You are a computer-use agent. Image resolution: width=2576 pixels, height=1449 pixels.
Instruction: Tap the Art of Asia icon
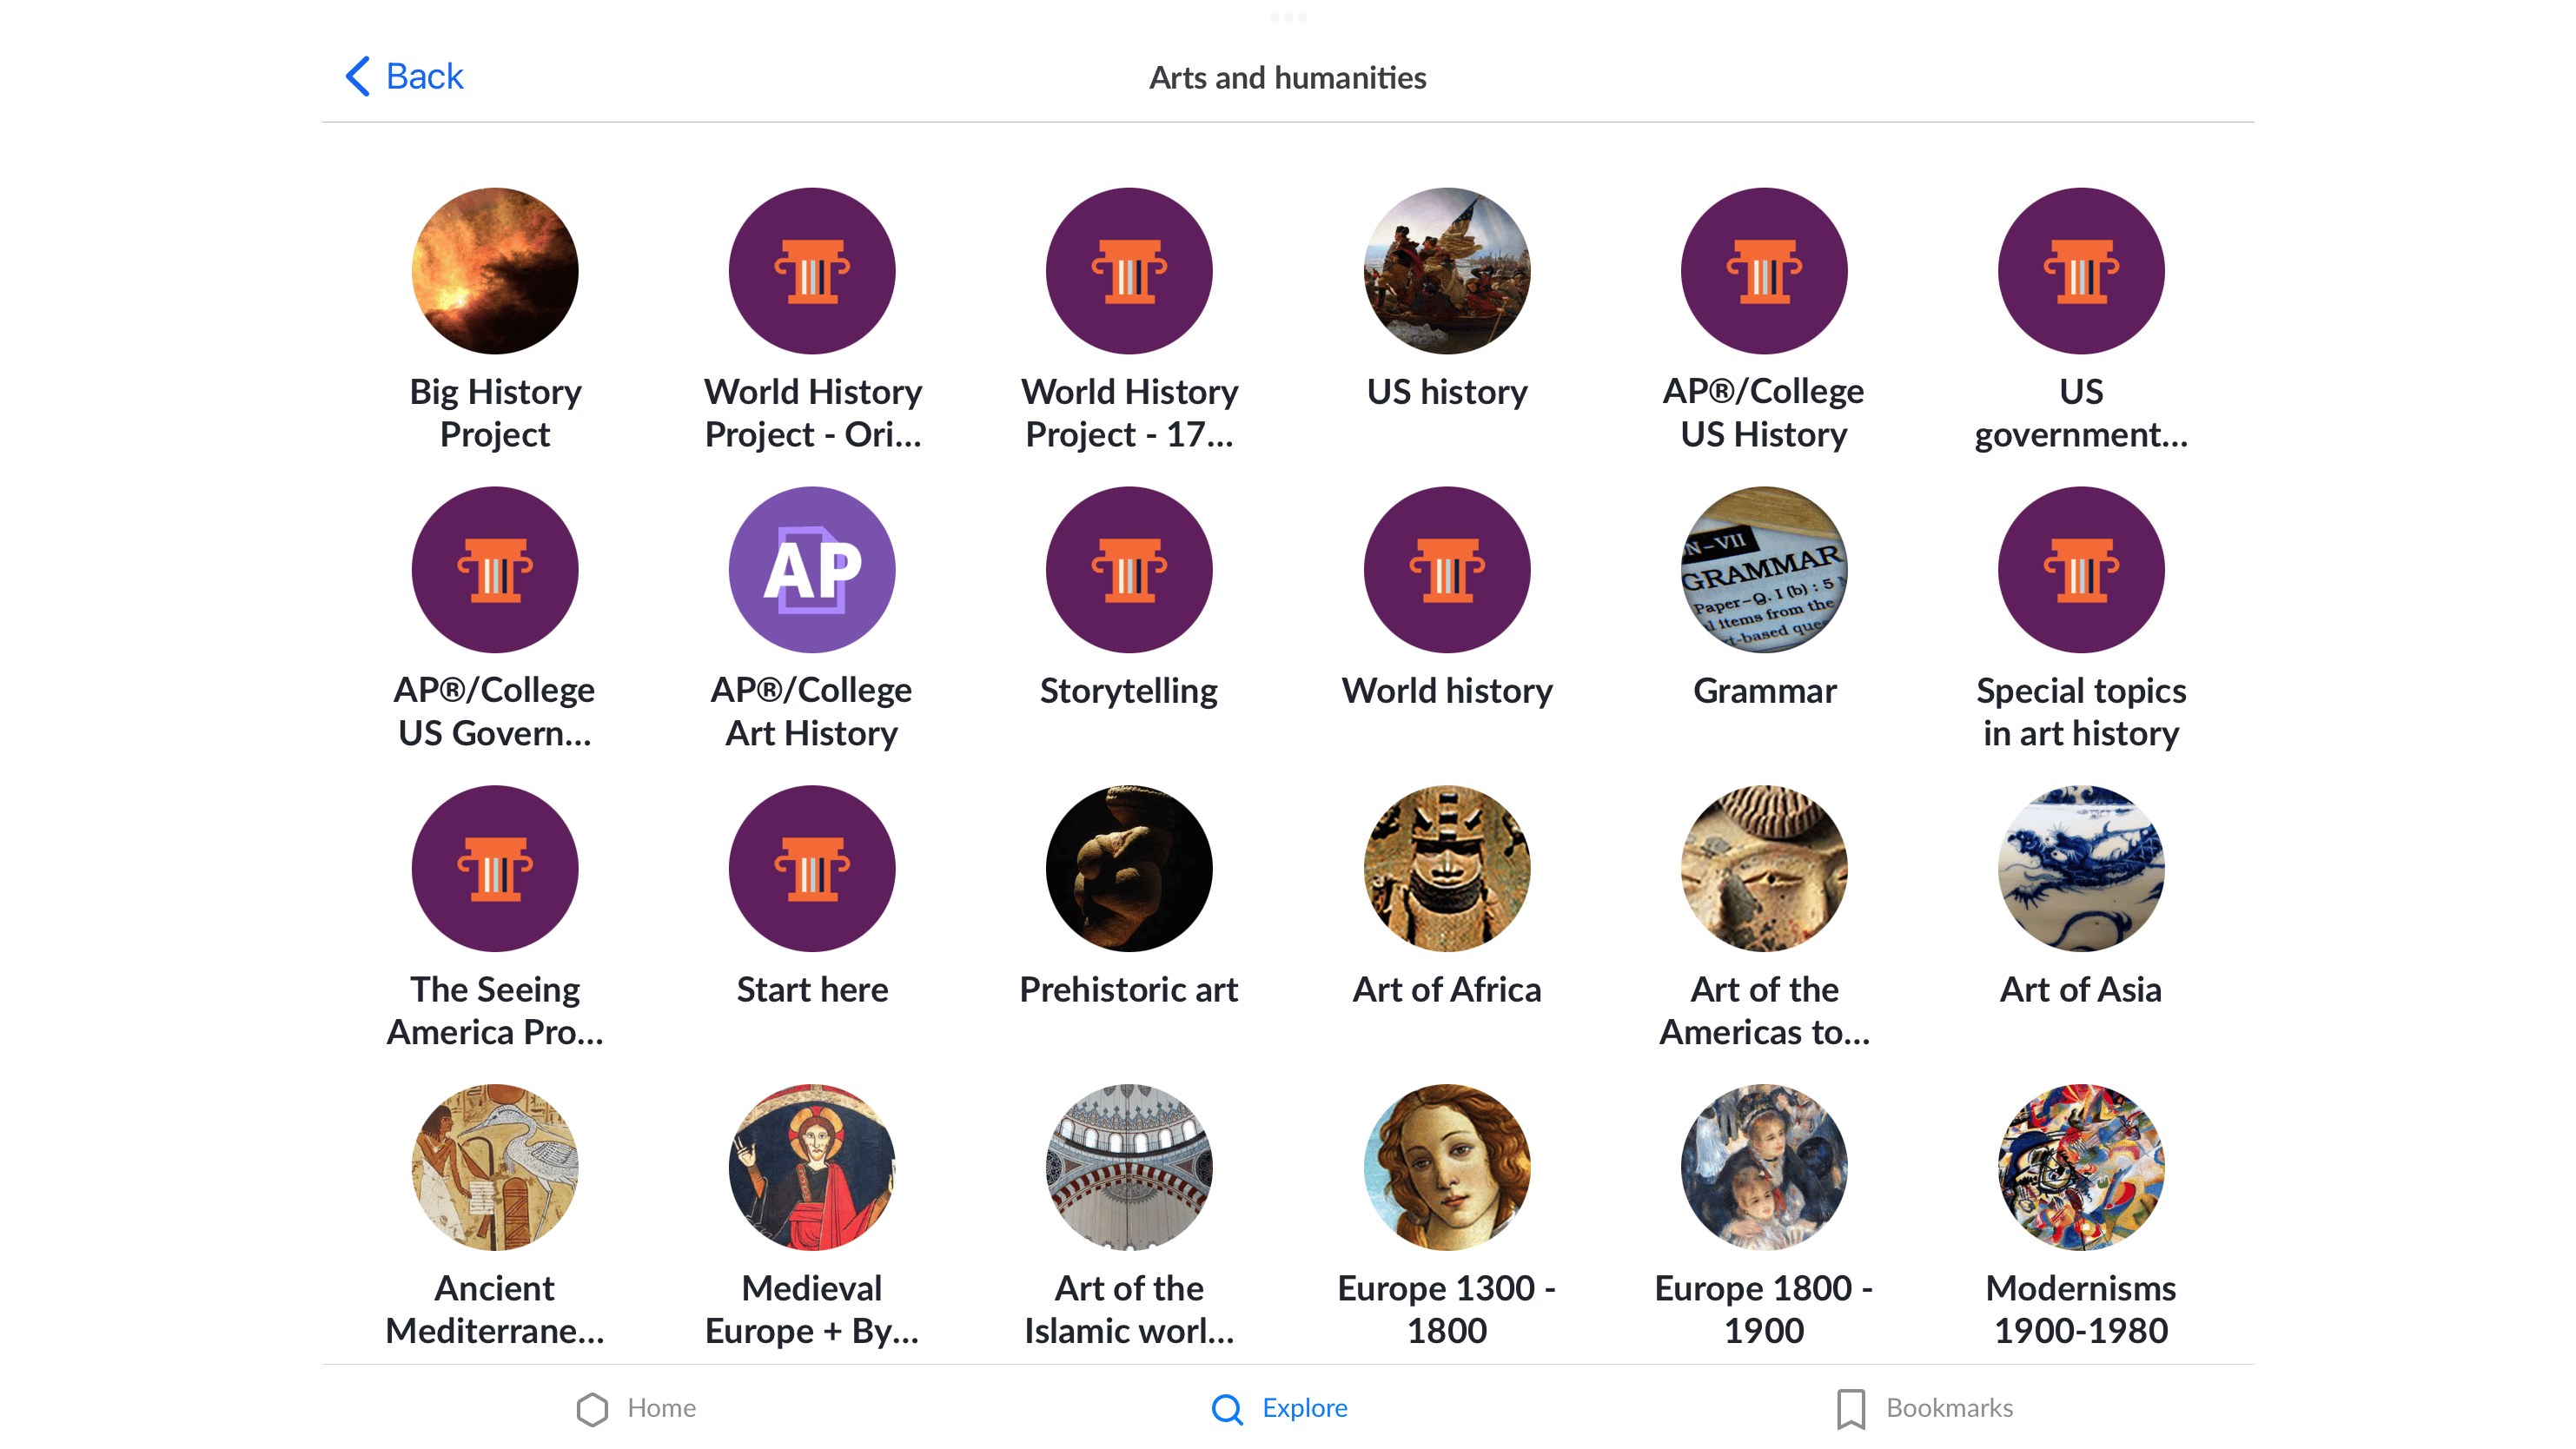click(2081, 868)
